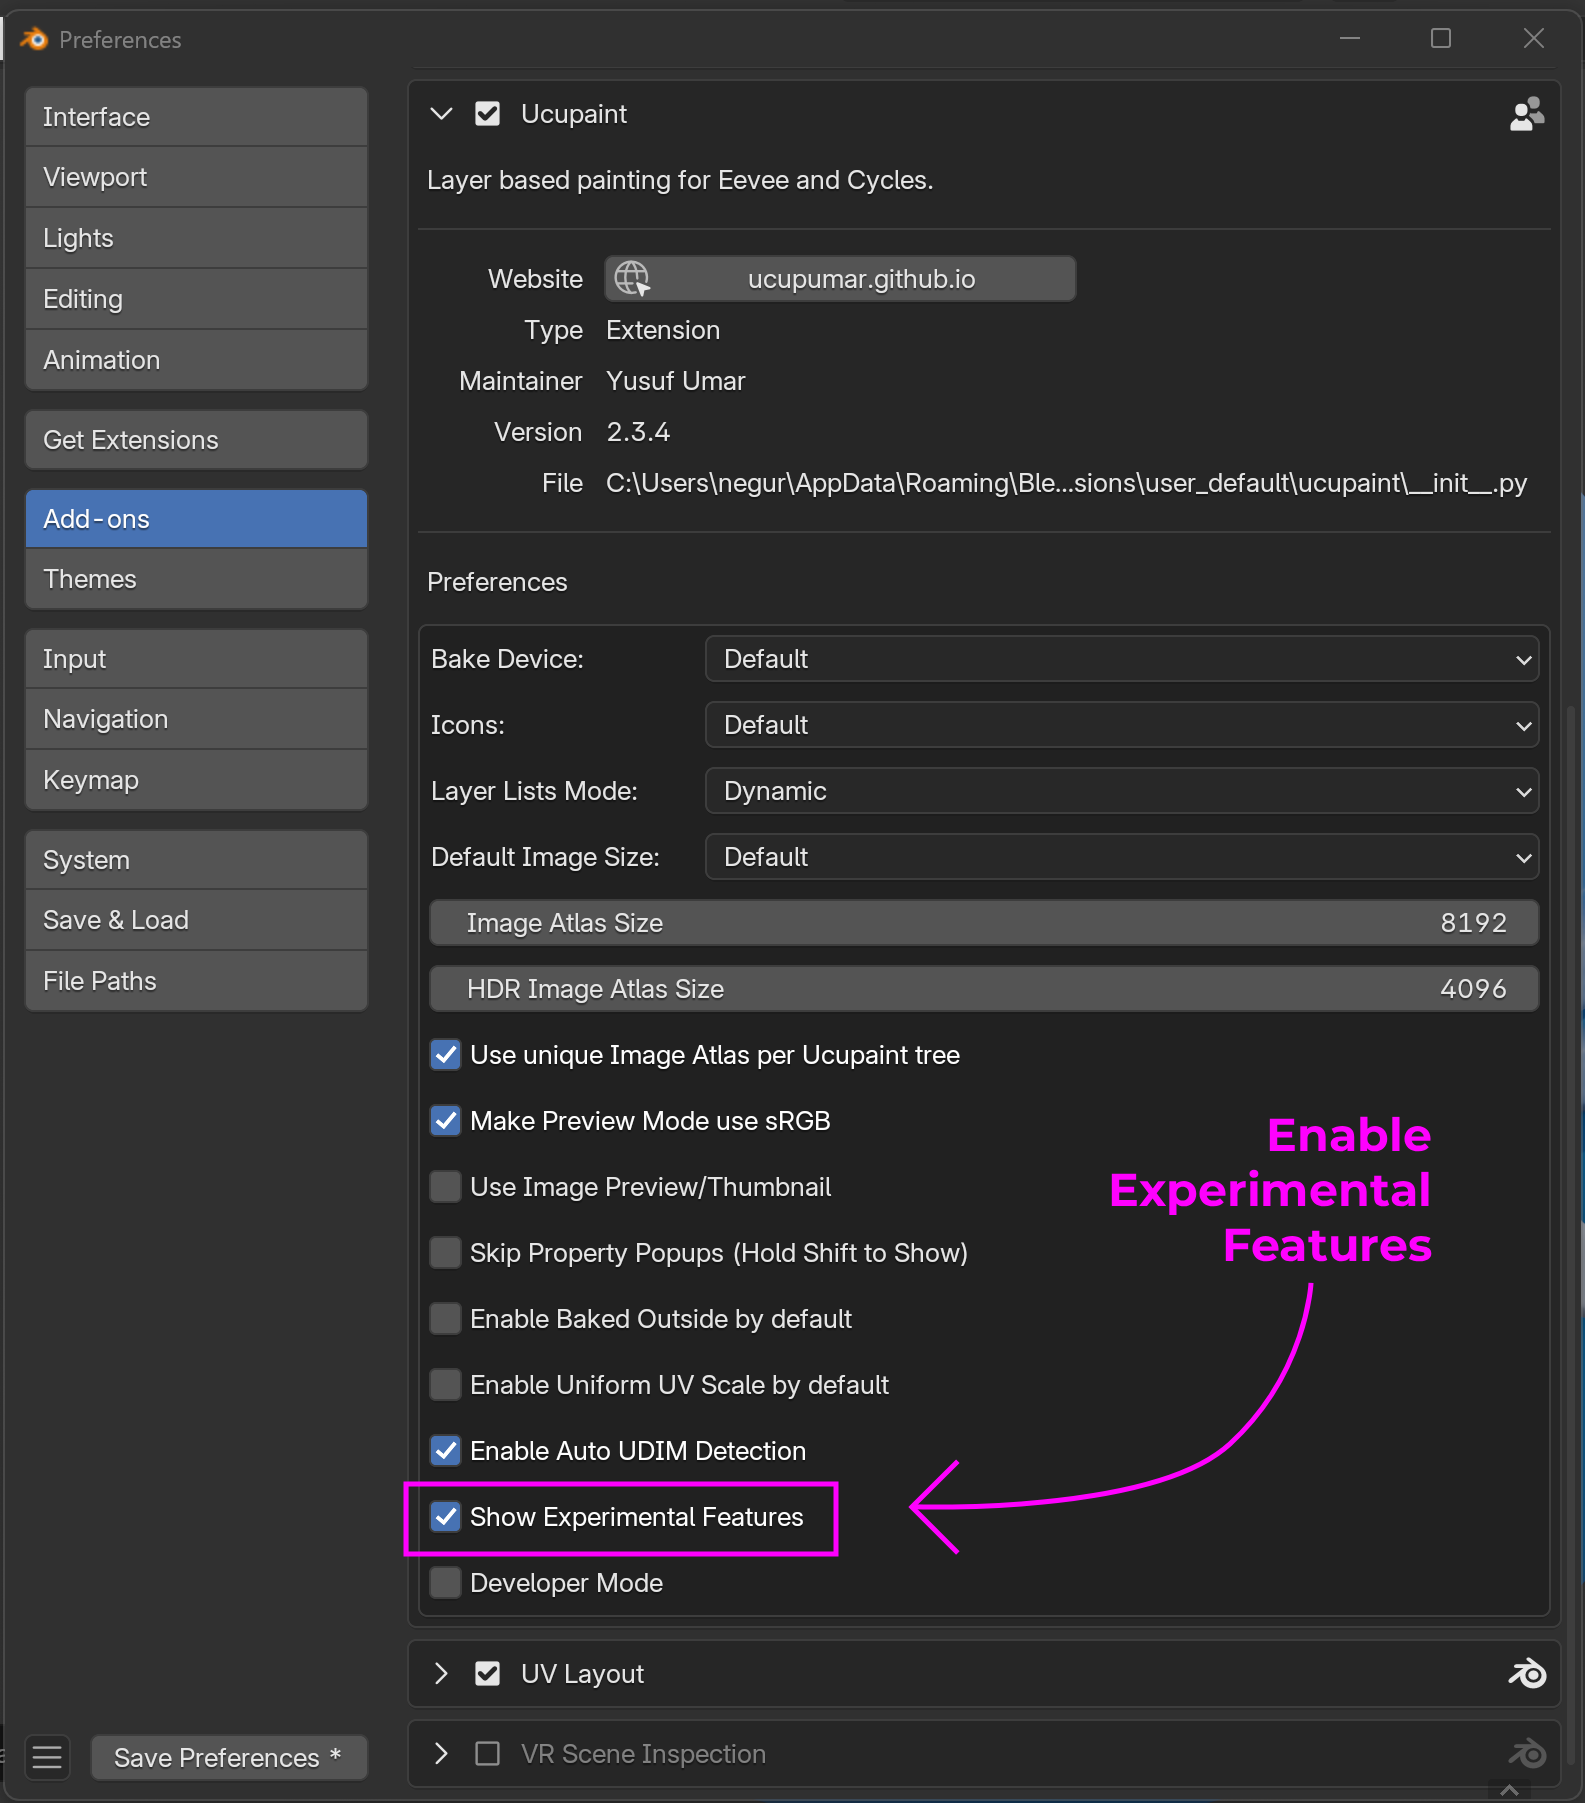The image size is (1585, 1803).
Task: Enable Developer Mode checkbox
Action: coord(445,1583)
